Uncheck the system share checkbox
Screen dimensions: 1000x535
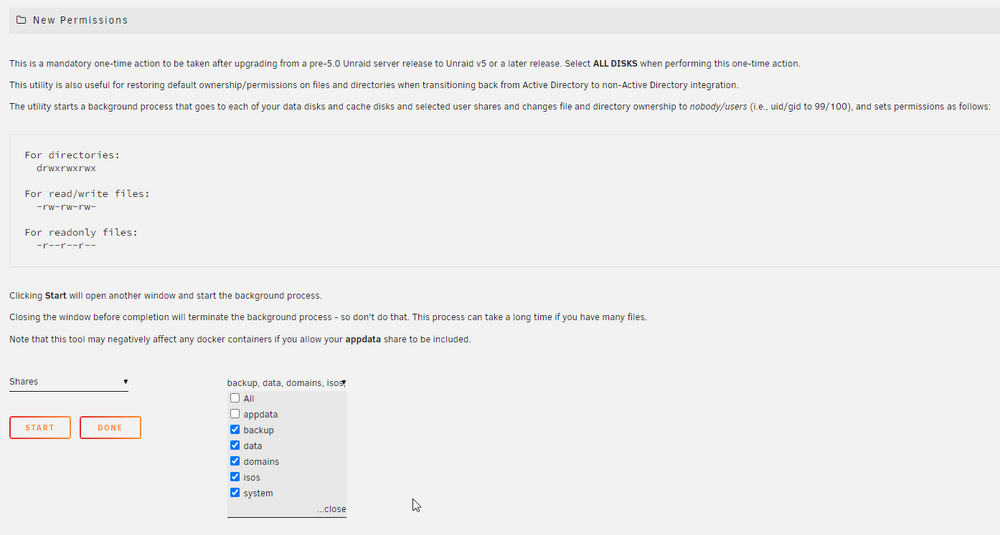coord(235,492)
